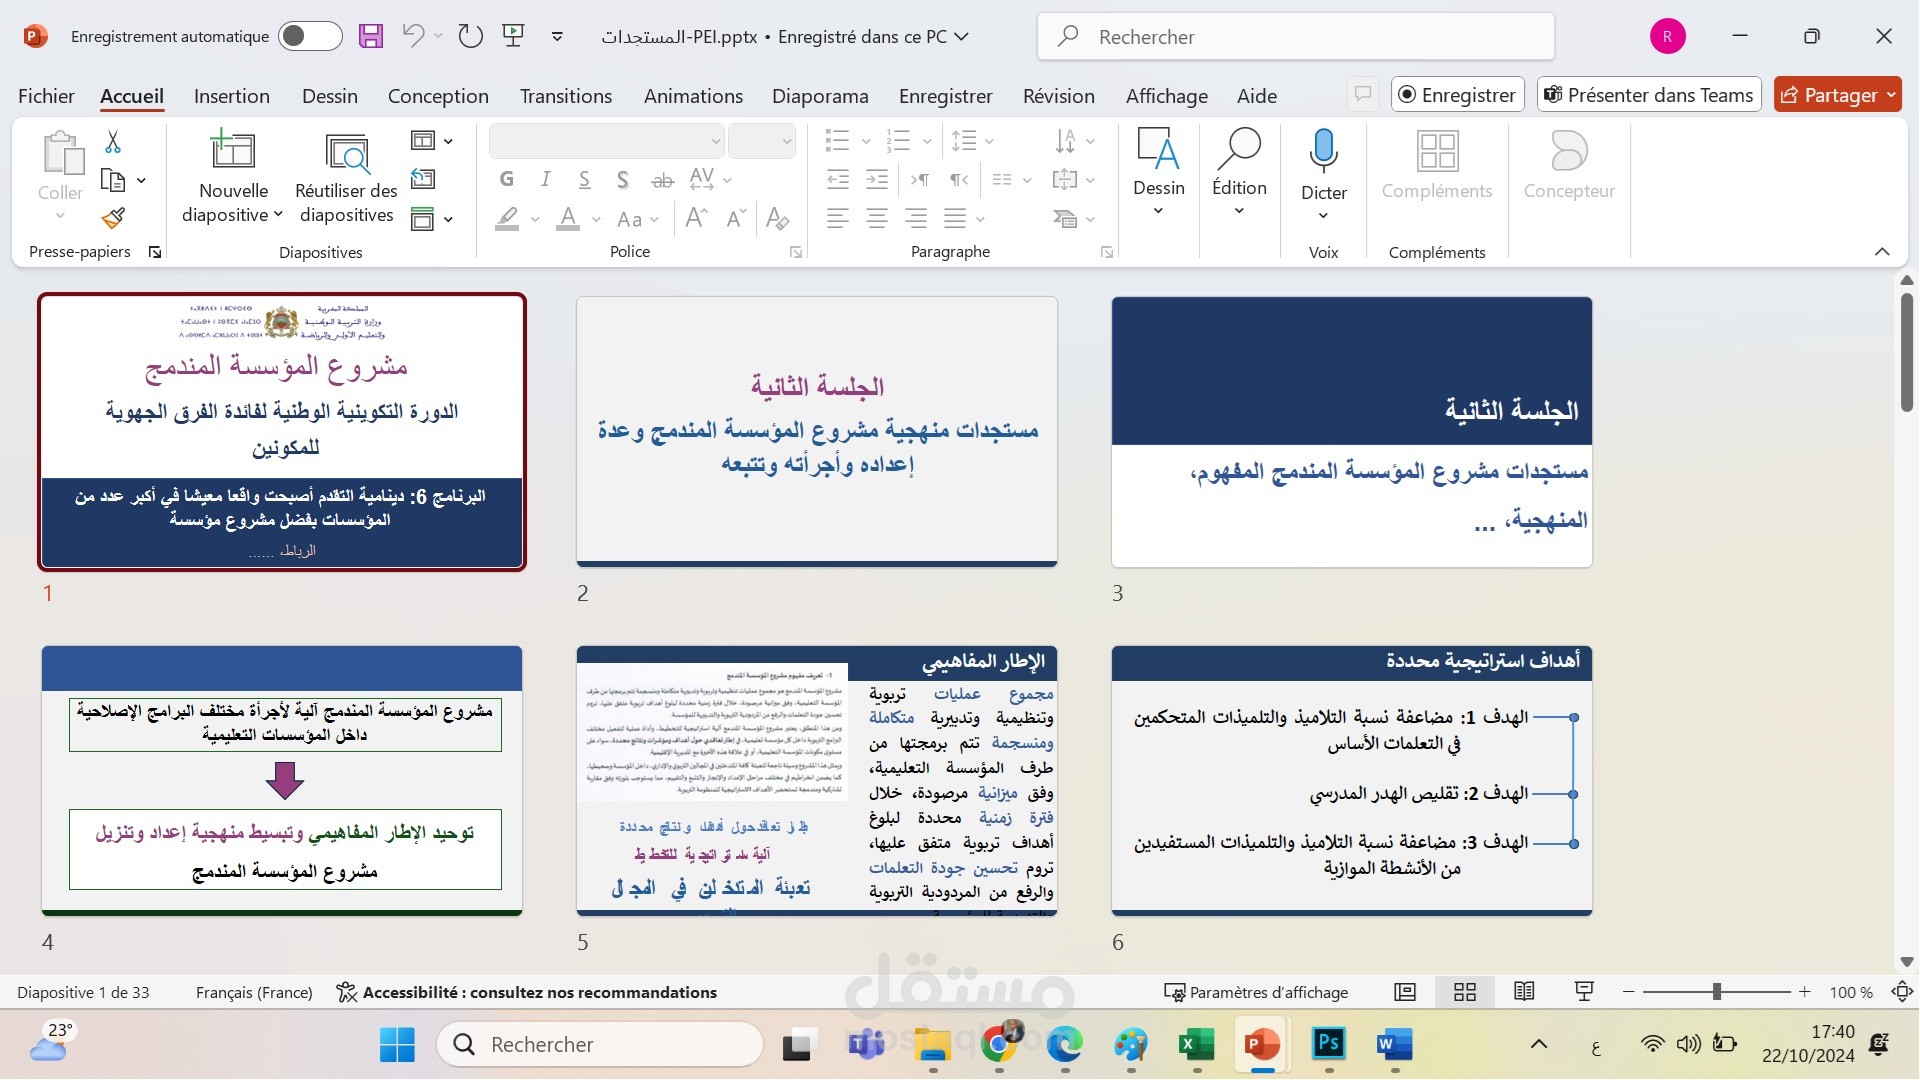Screen dimensions: 1920x1080
Task: Switch to the Diaporama tab
Action: coord(820,96)
